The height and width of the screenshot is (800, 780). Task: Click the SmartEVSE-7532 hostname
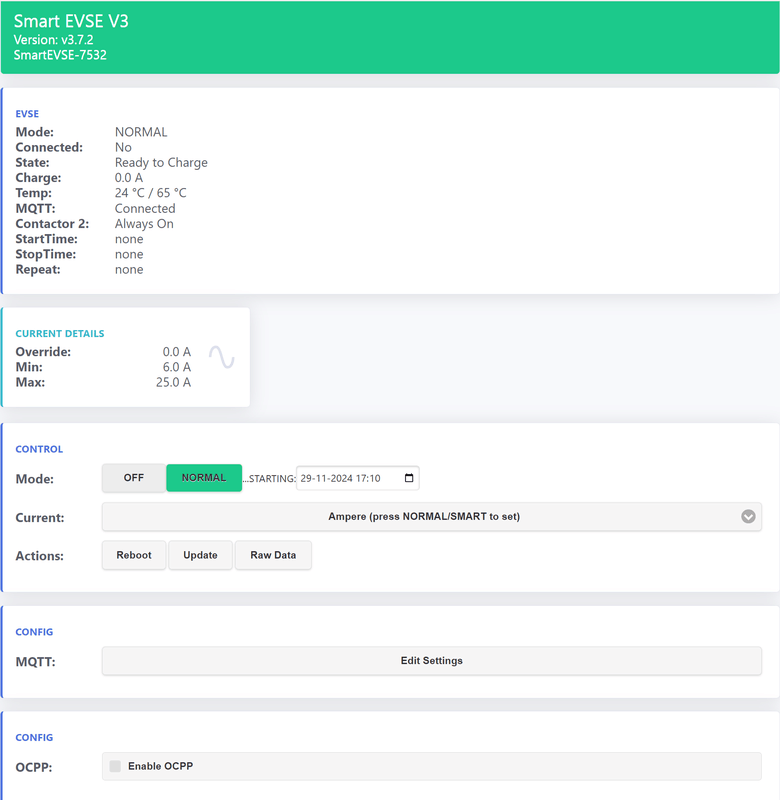[60, 55]
